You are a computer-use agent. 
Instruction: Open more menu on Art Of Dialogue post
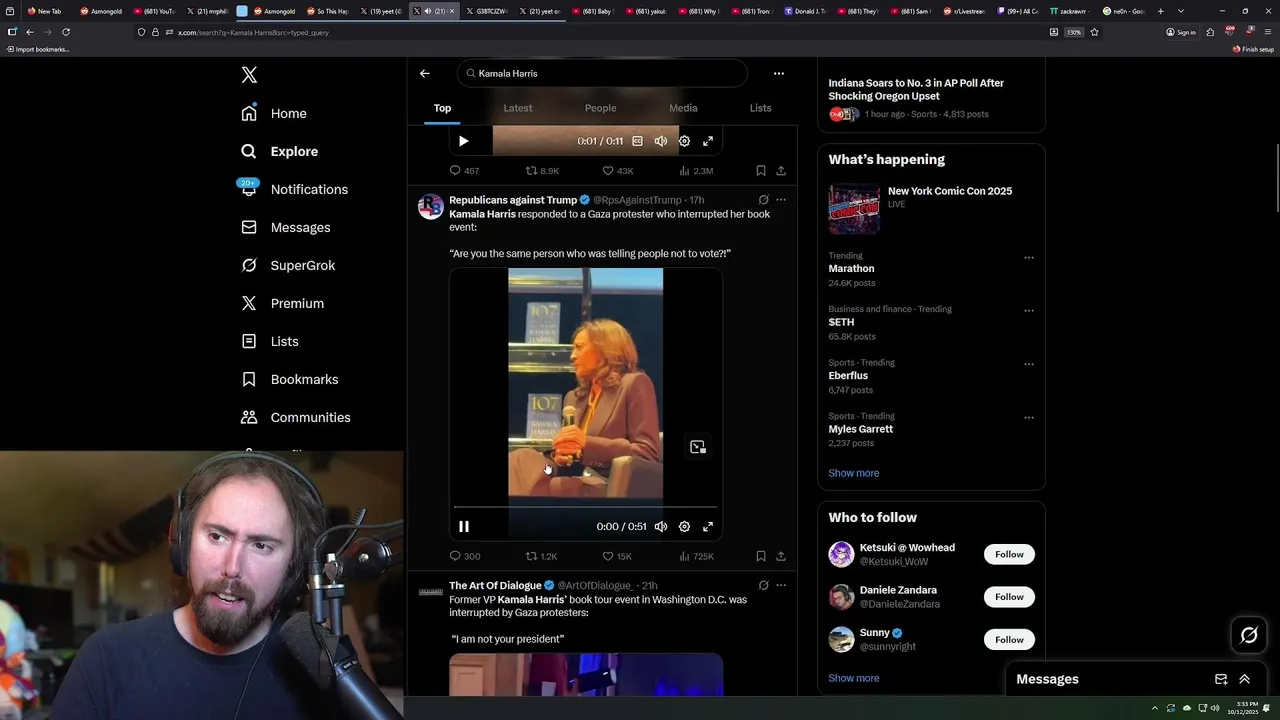pyautogui.click(x=781, y=585)
